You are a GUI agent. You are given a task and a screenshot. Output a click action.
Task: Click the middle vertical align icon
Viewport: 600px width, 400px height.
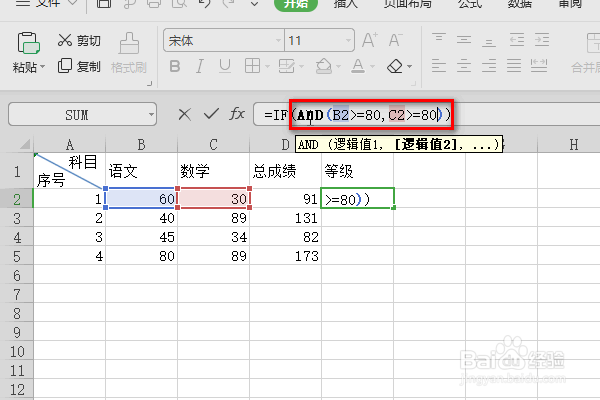click(x=464, y=39)
